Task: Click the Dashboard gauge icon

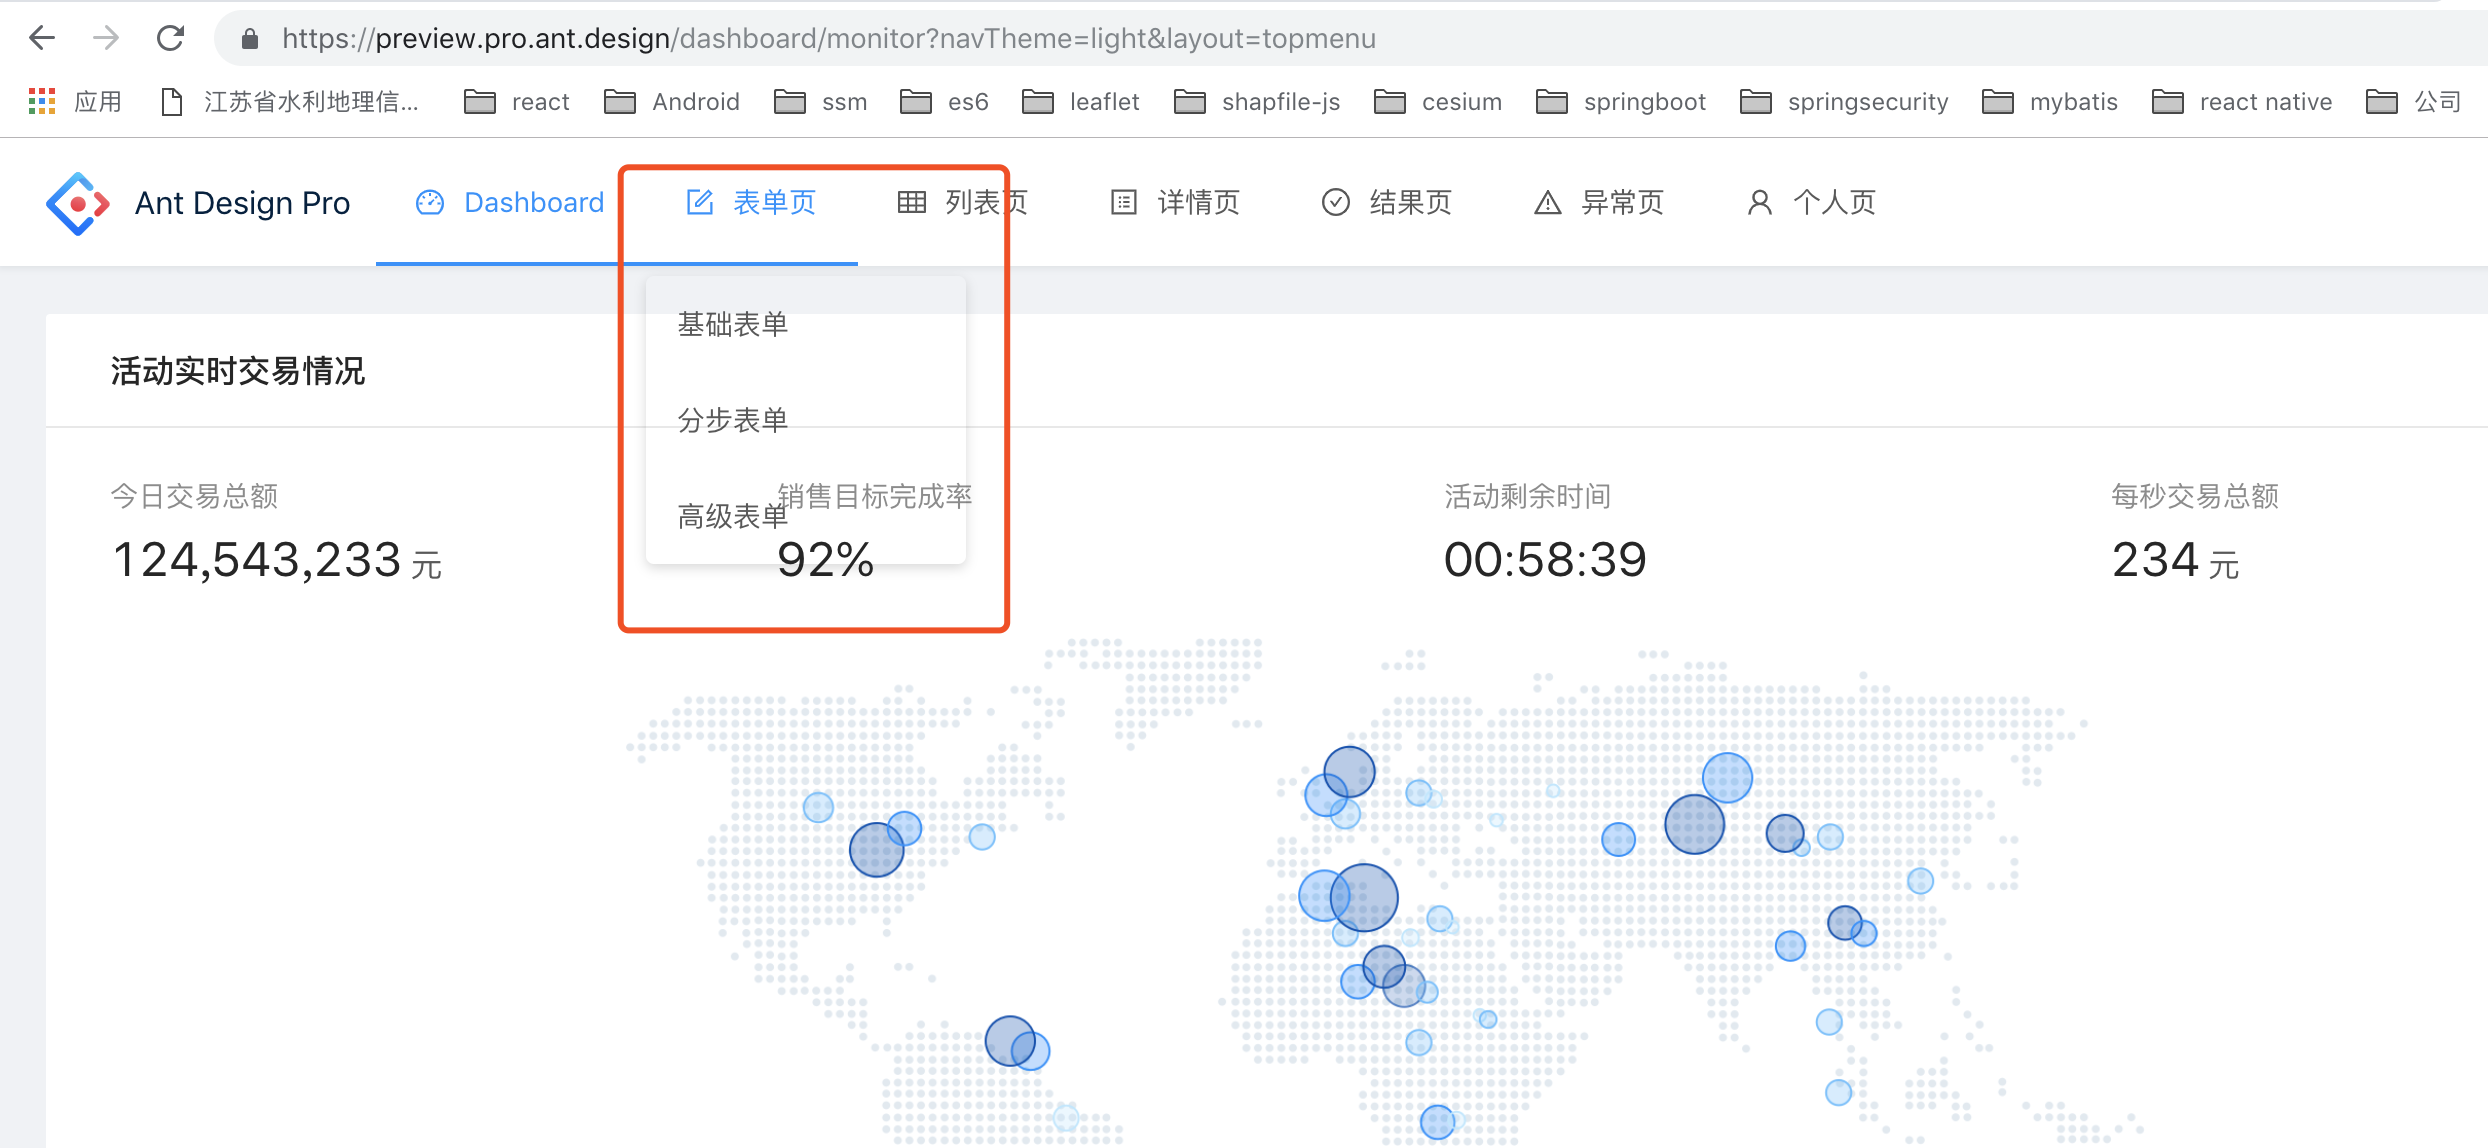Action: [x=430, y=202]
